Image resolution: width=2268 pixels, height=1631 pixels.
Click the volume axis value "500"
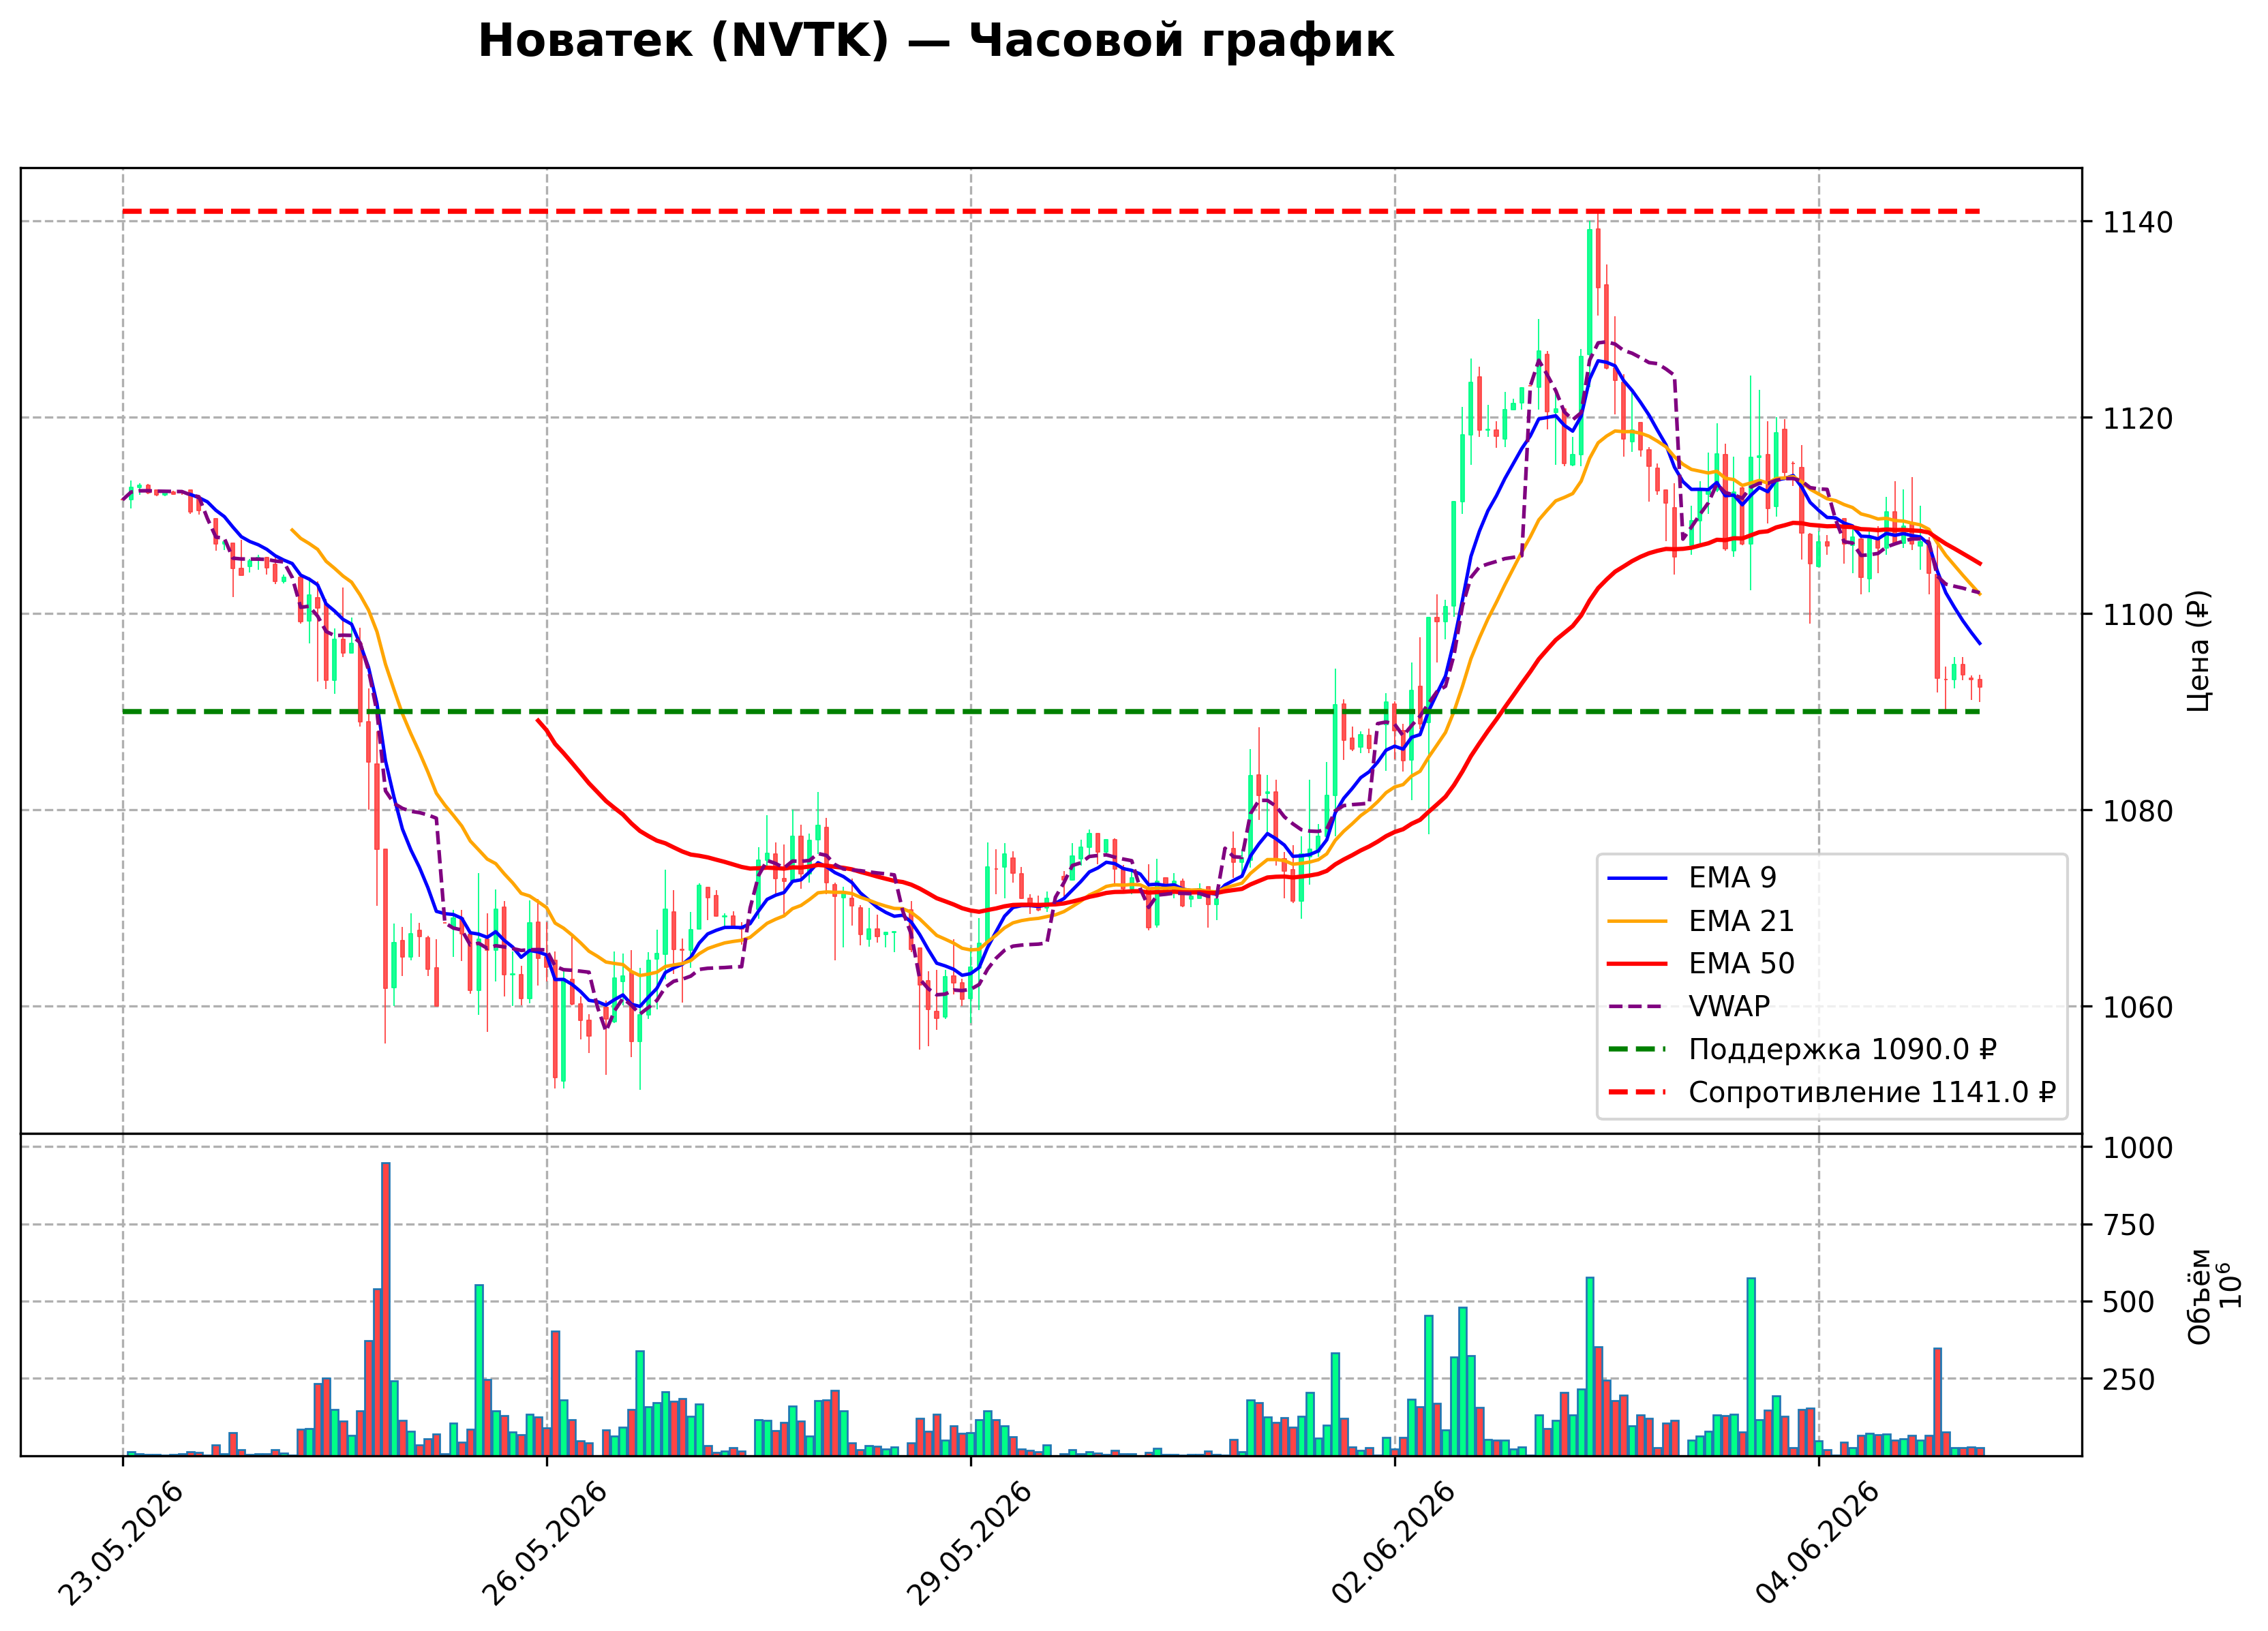2129,1302
